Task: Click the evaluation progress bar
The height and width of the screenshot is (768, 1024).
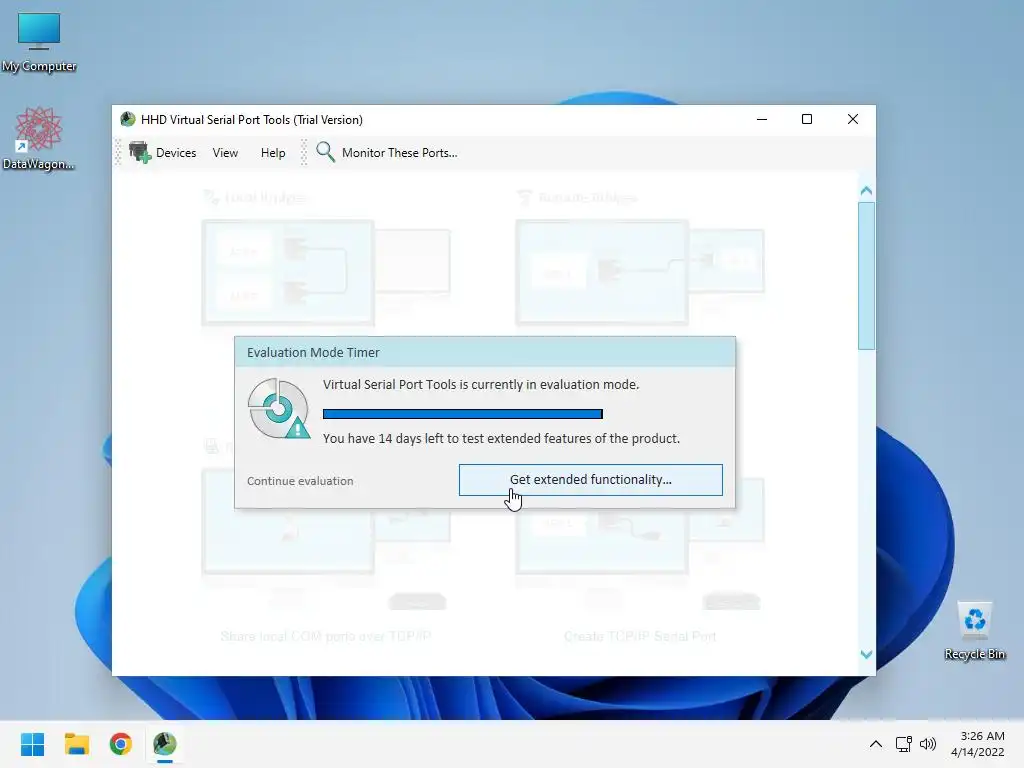Action: point(462,413)
